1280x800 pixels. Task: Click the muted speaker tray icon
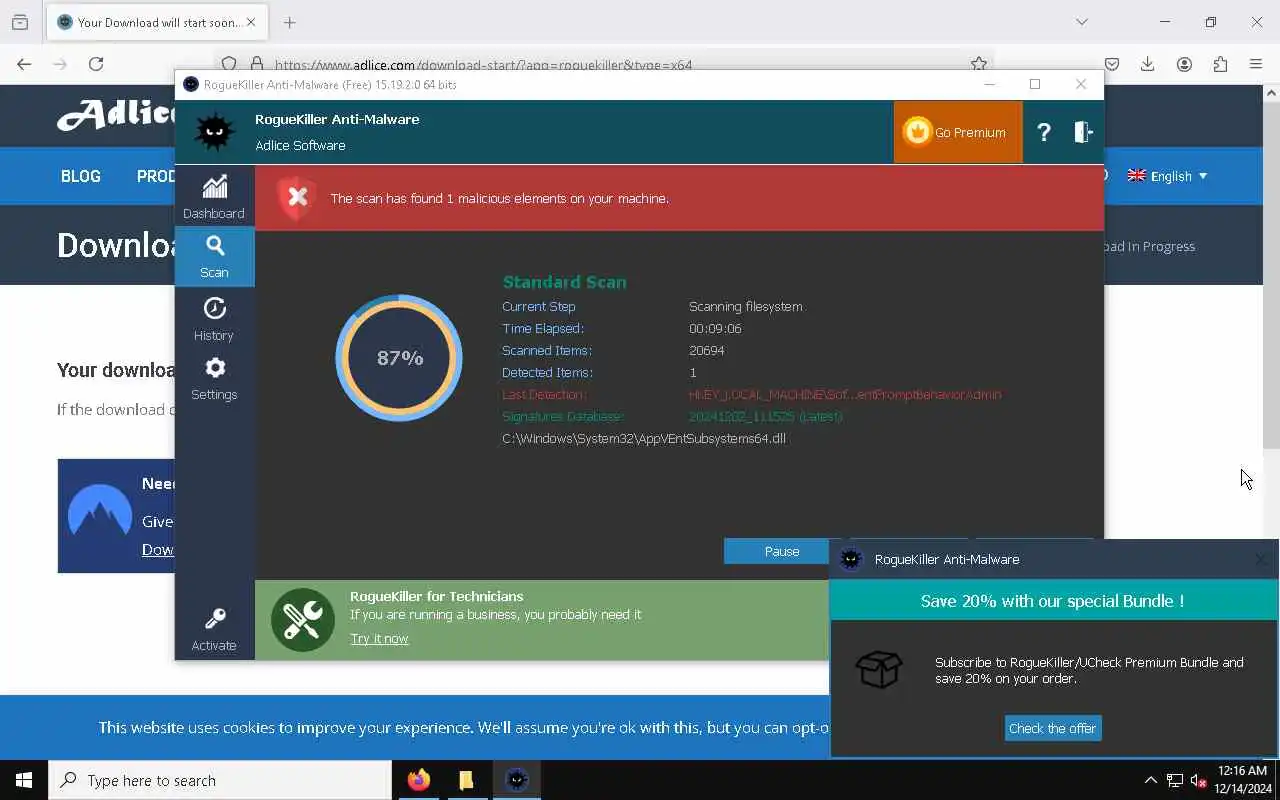point(1198,781)
